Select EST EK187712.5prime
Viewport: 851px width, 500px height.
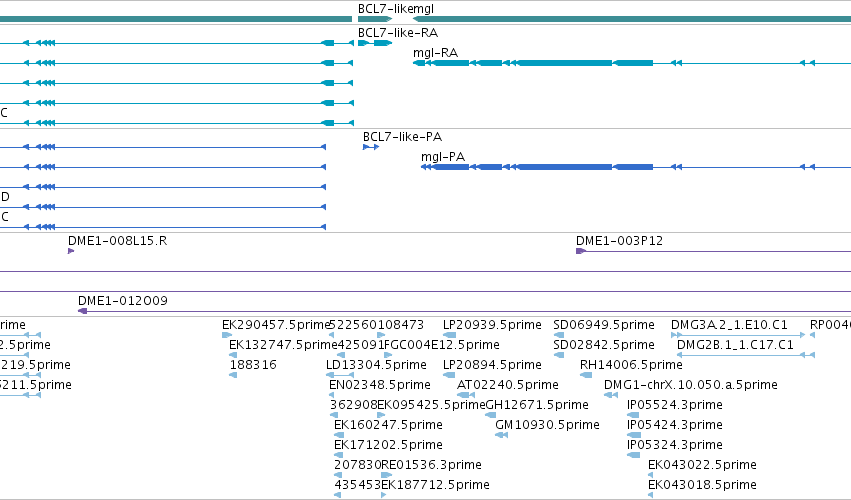(x=435, y=485)
